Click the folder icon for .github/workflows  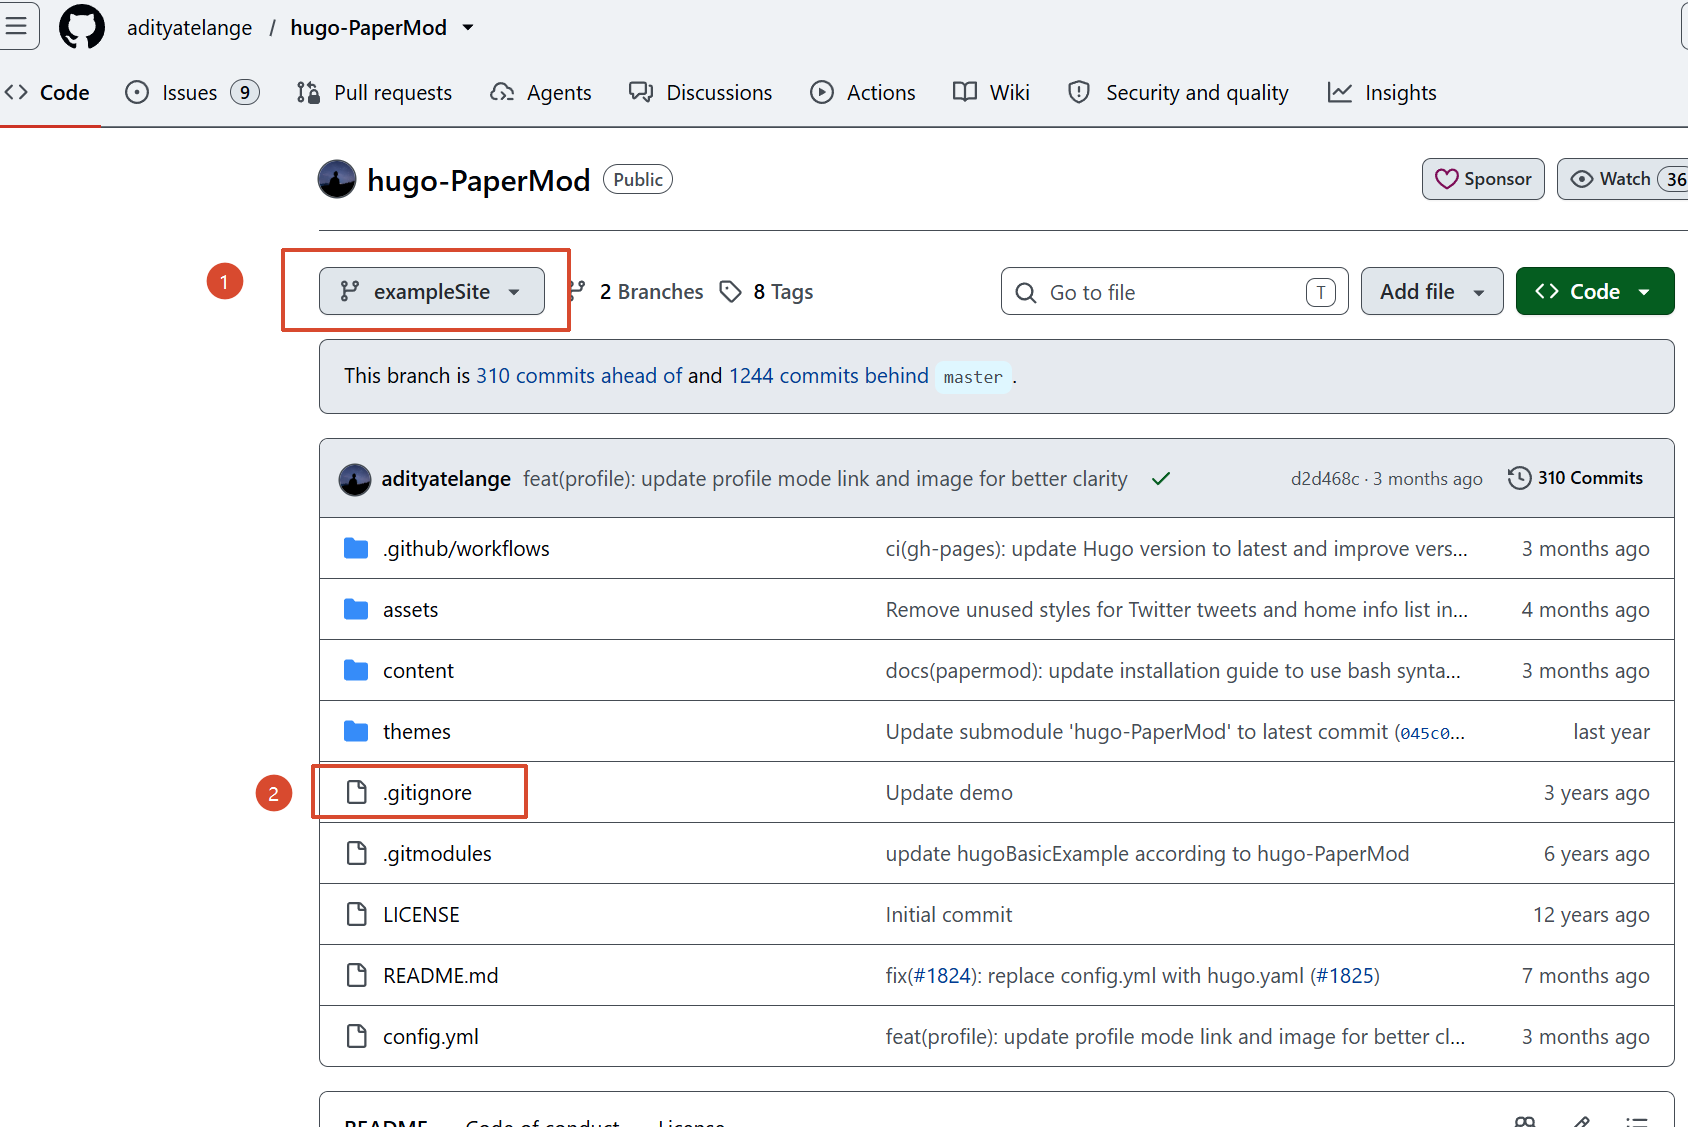pos(356,548)
